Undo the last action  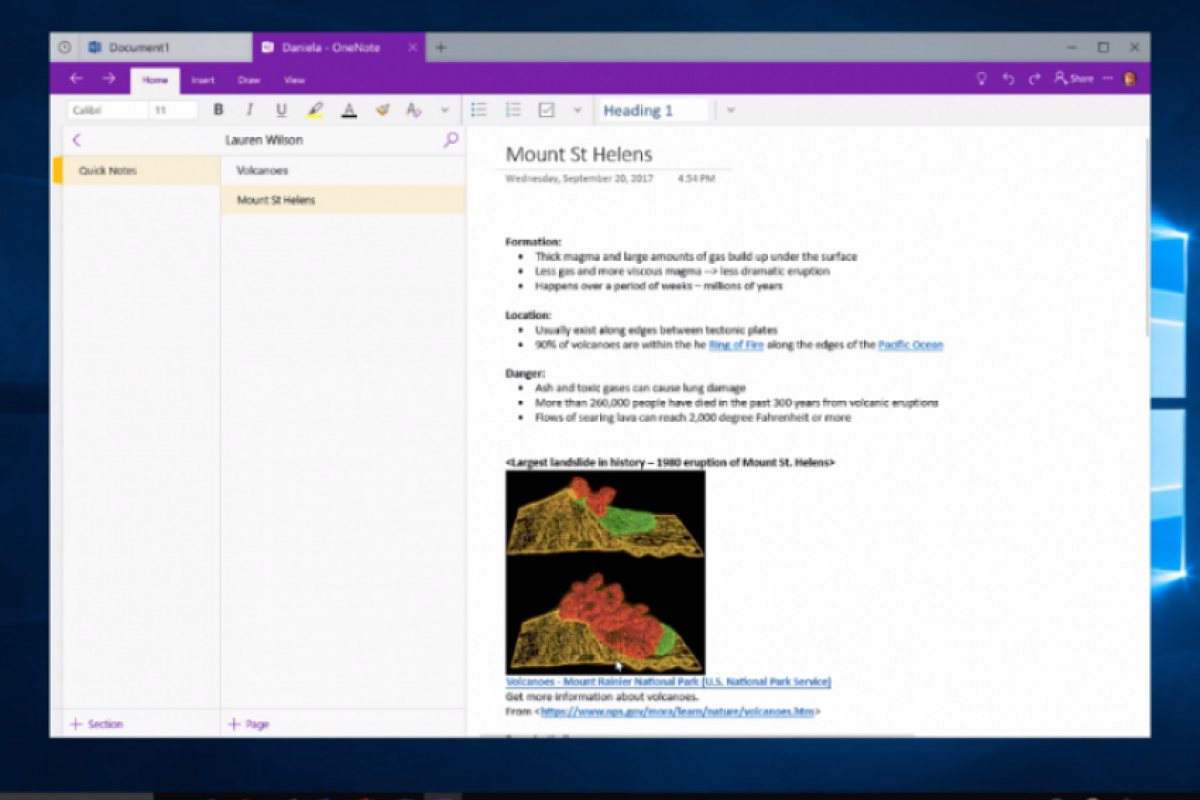tap(1008, 78)
